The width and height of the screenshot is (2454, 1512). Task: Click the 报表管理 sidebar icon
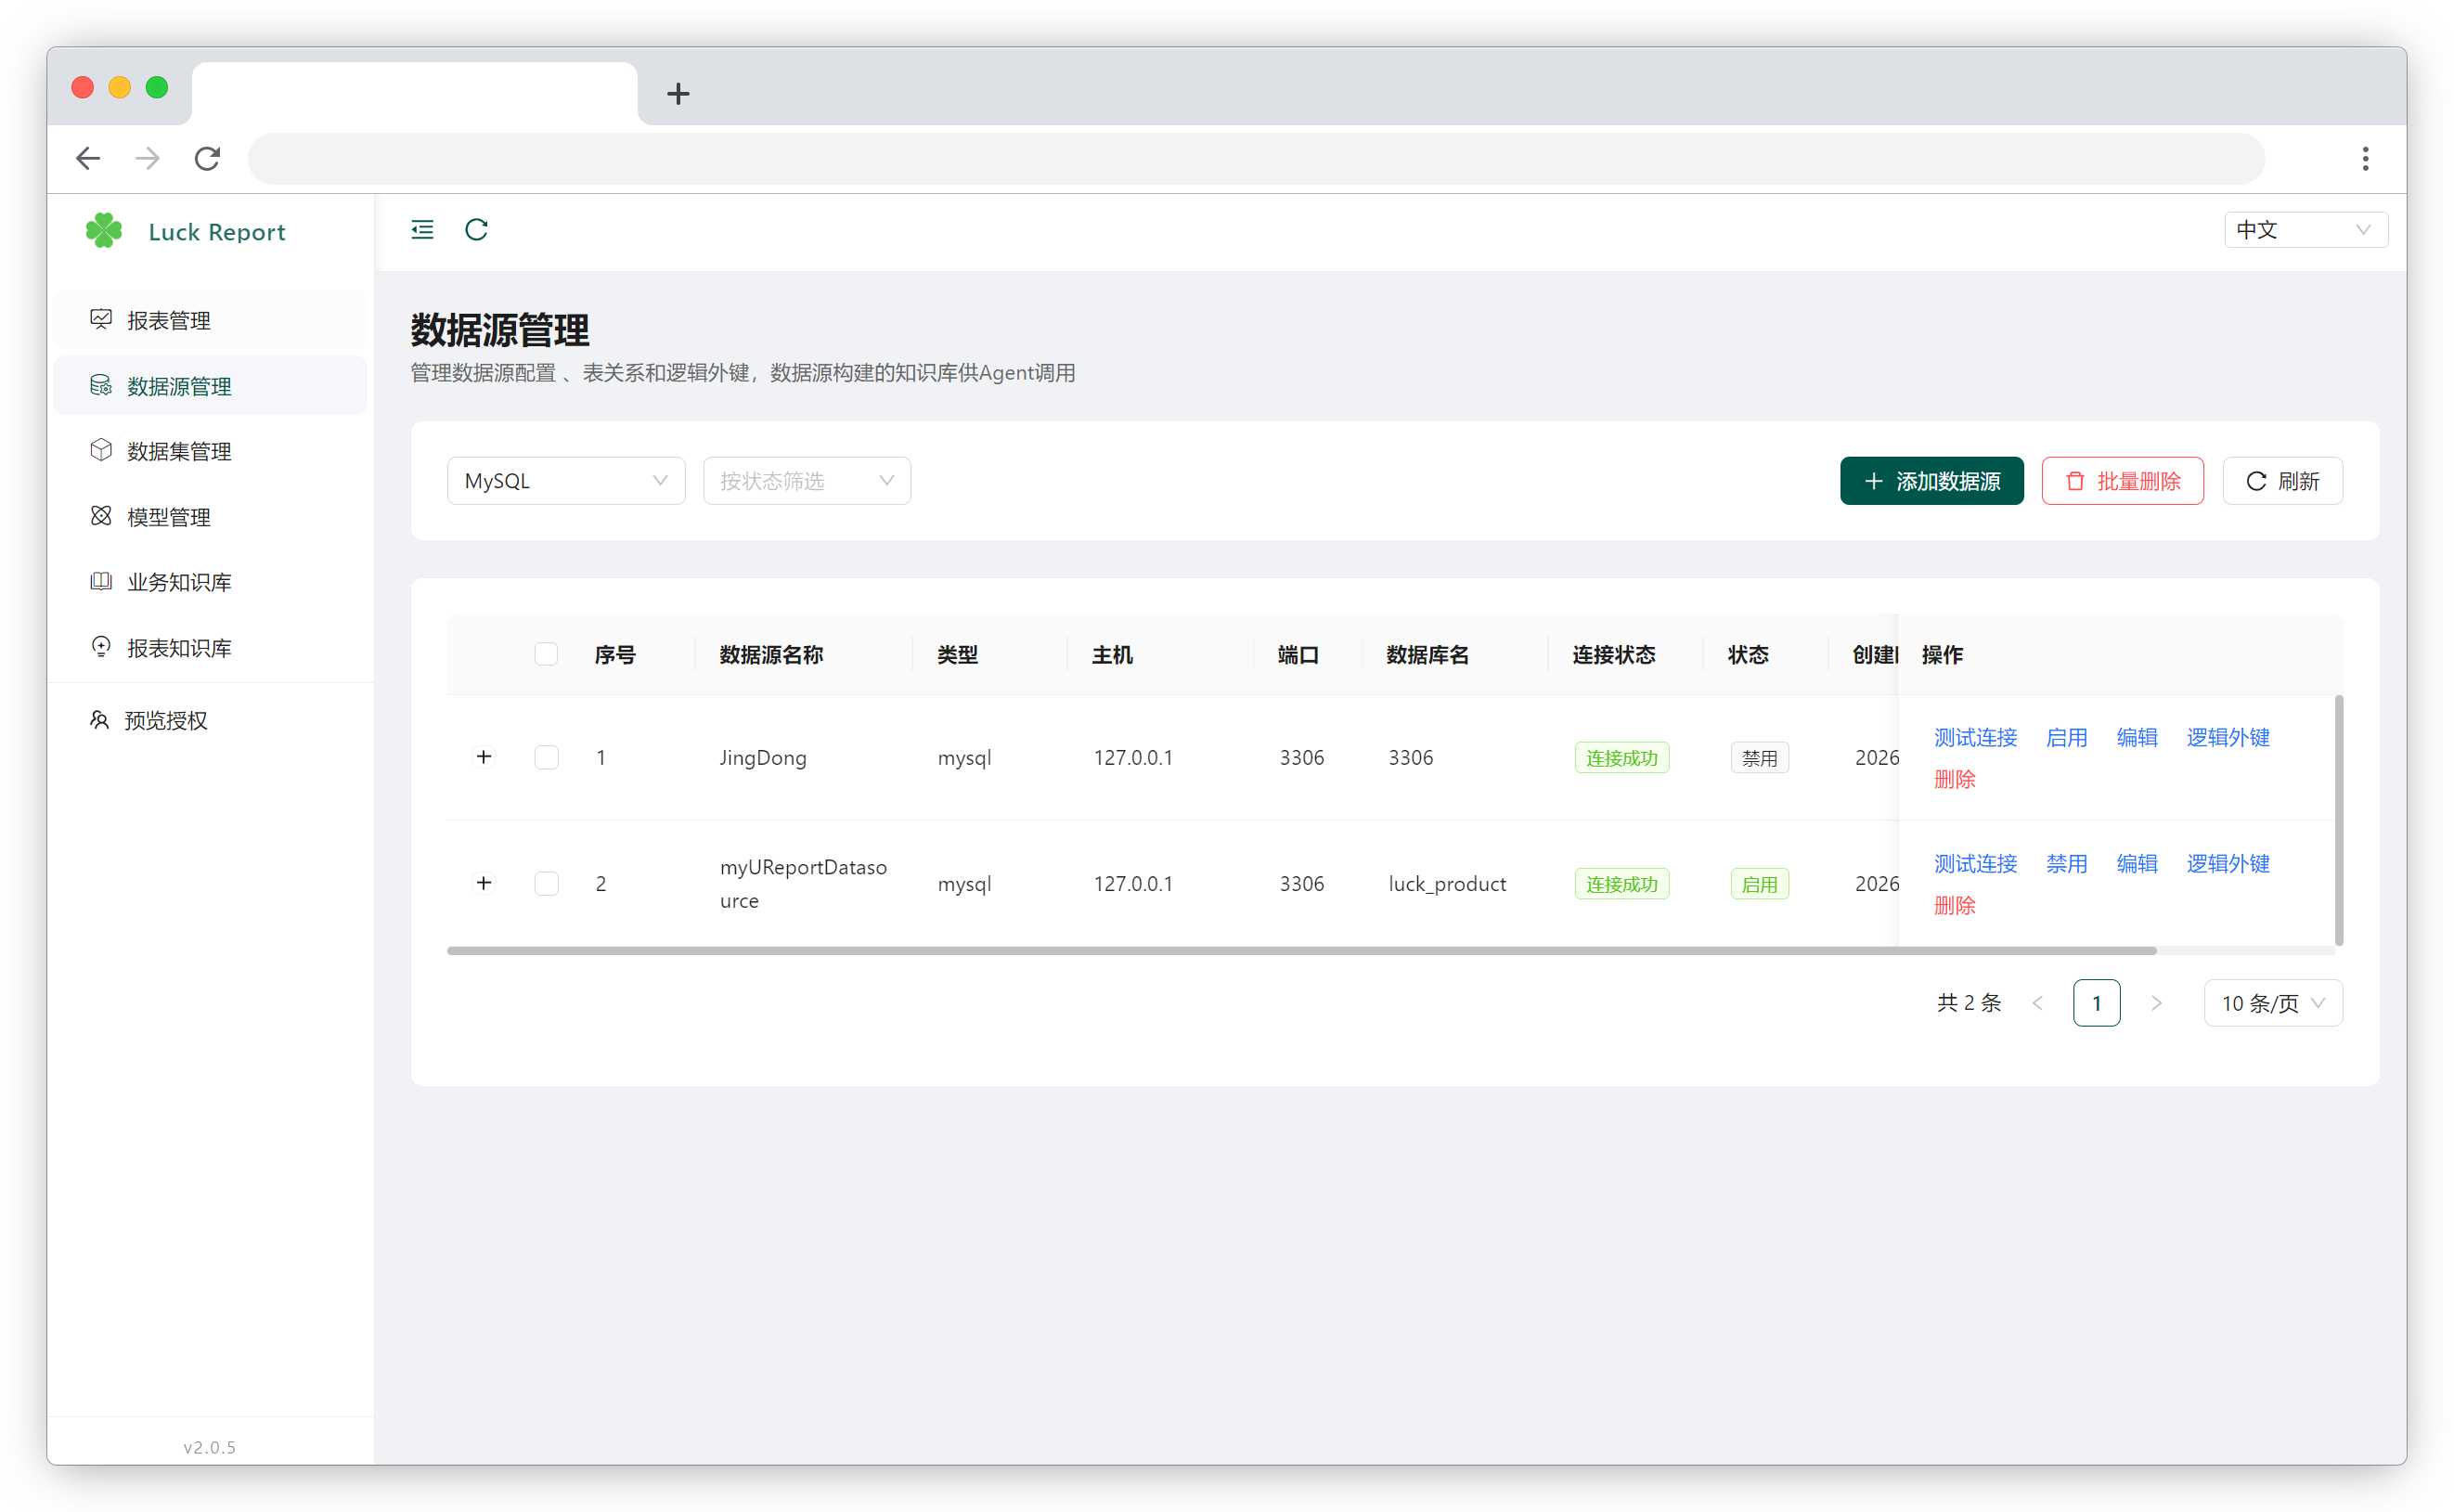pyautogui.click(x=101, y=319)
